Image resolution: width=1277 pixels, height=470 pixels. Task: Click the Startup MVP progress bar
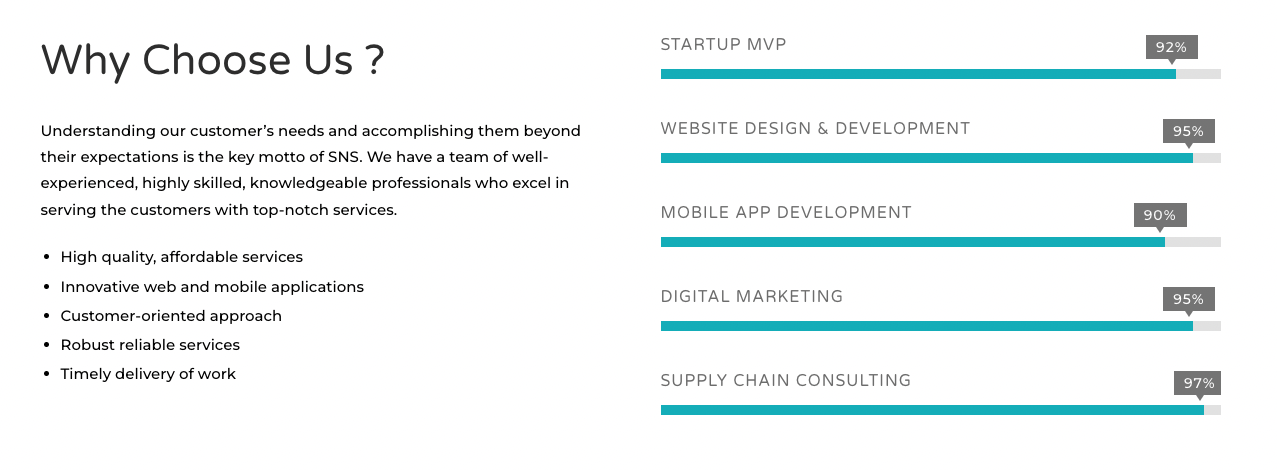click(940, 74)
